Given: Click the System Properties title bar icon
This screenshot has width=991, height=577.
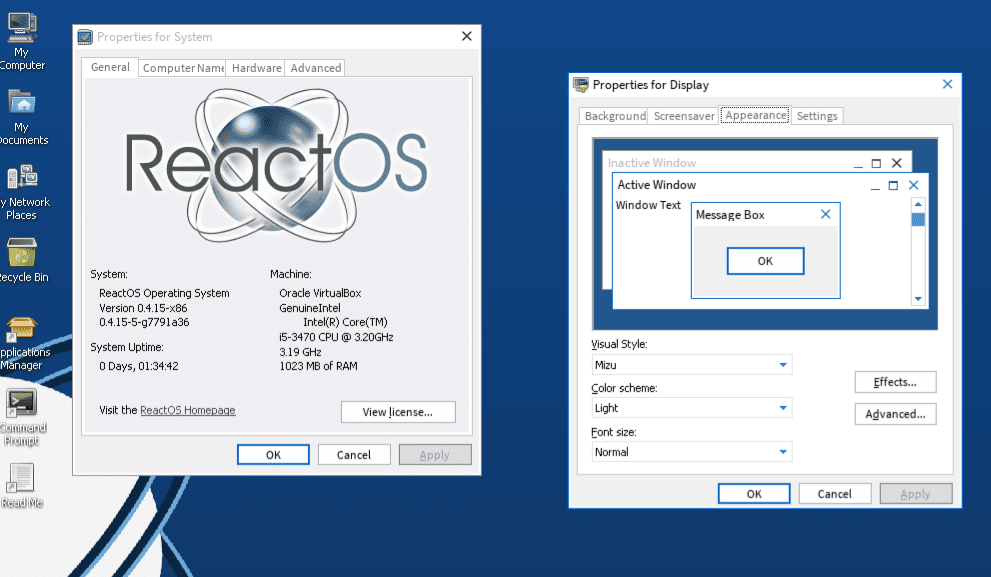Looking at the screenshot, I should point(84,36).
